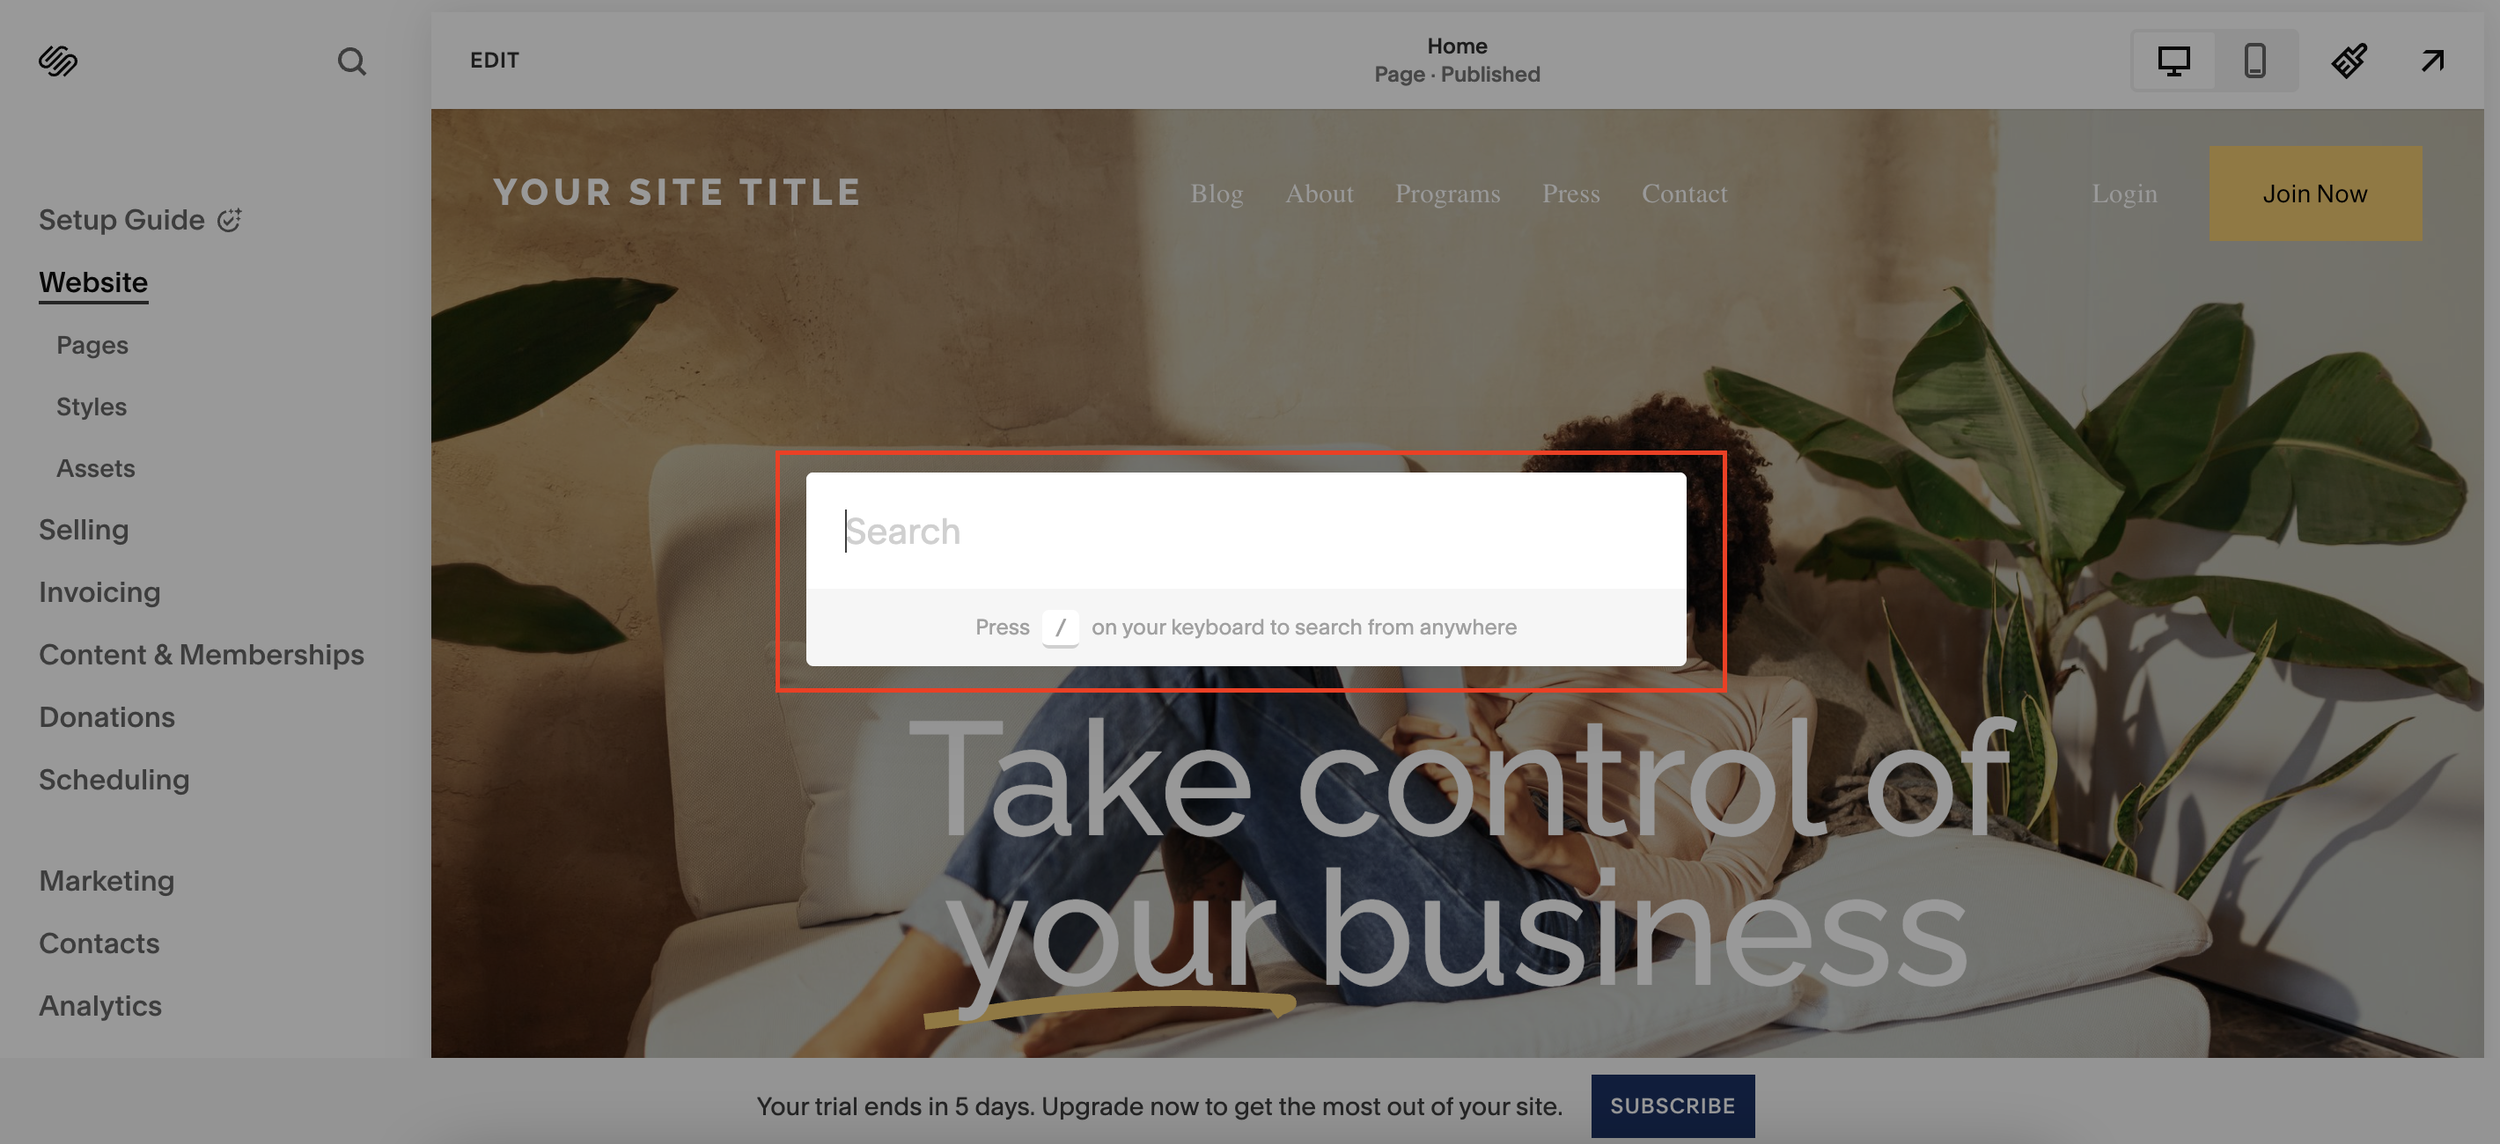This screenshot has height=1144, width=2500.
Task: Click the Join Now button
Action: [x=2315, y=194]
